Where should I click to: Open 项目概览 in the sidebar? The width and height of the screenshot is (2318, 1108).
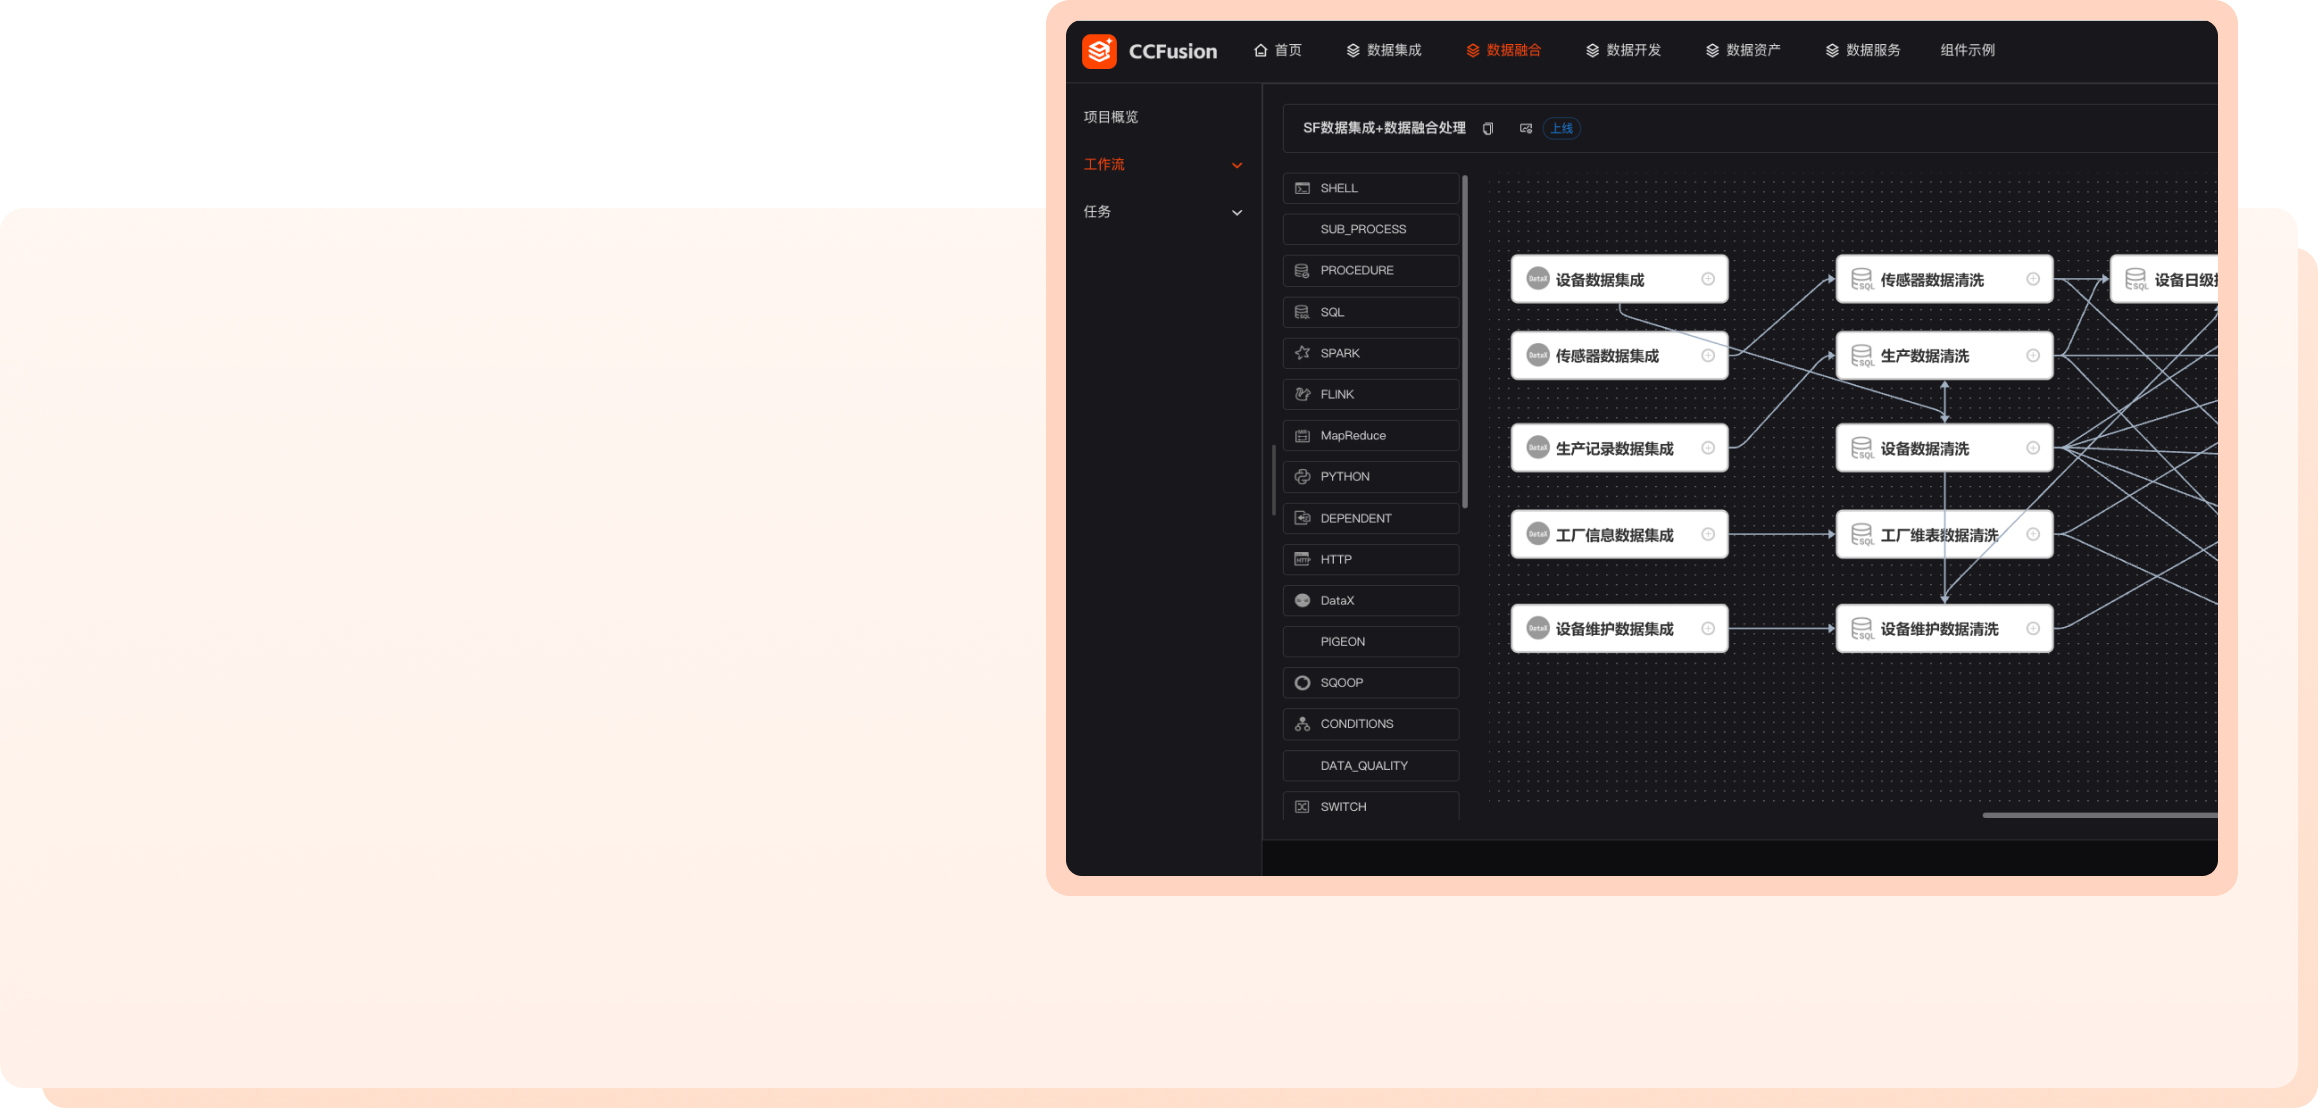coord(1111,117)
